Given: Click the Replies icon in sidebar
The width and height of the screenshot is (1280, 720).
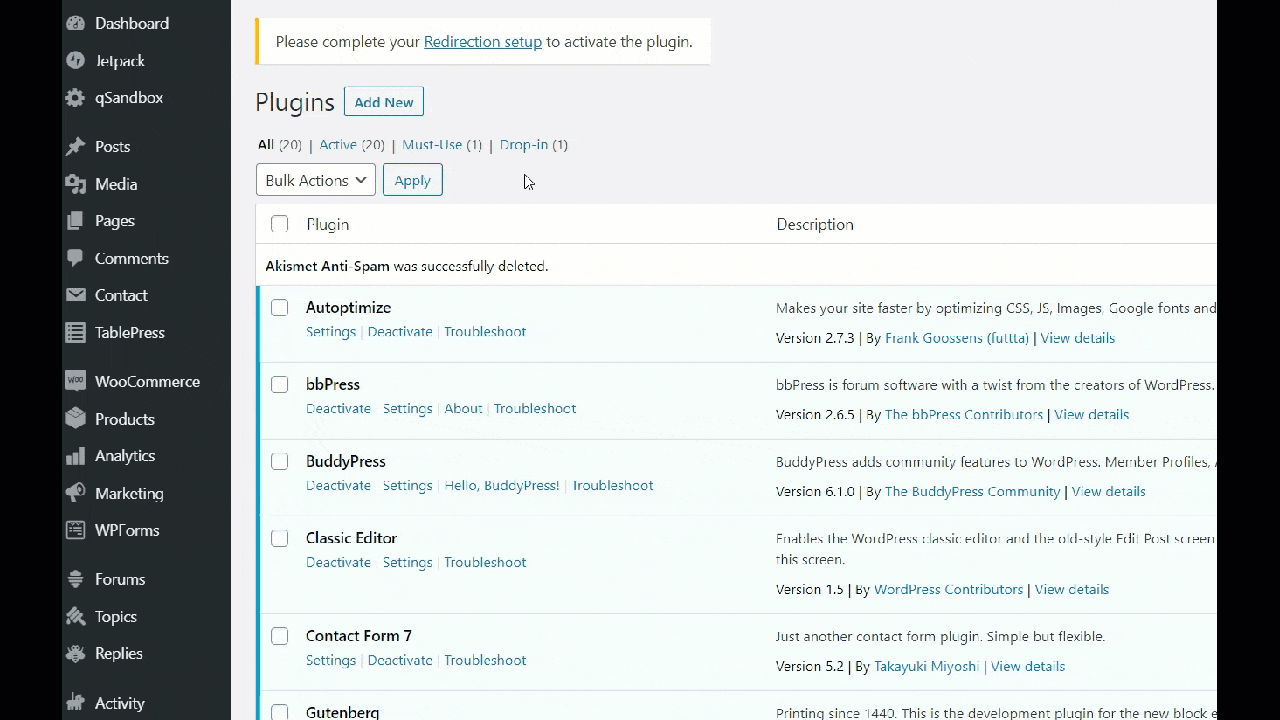Looking at the screenshot, I should click(75, 654).
